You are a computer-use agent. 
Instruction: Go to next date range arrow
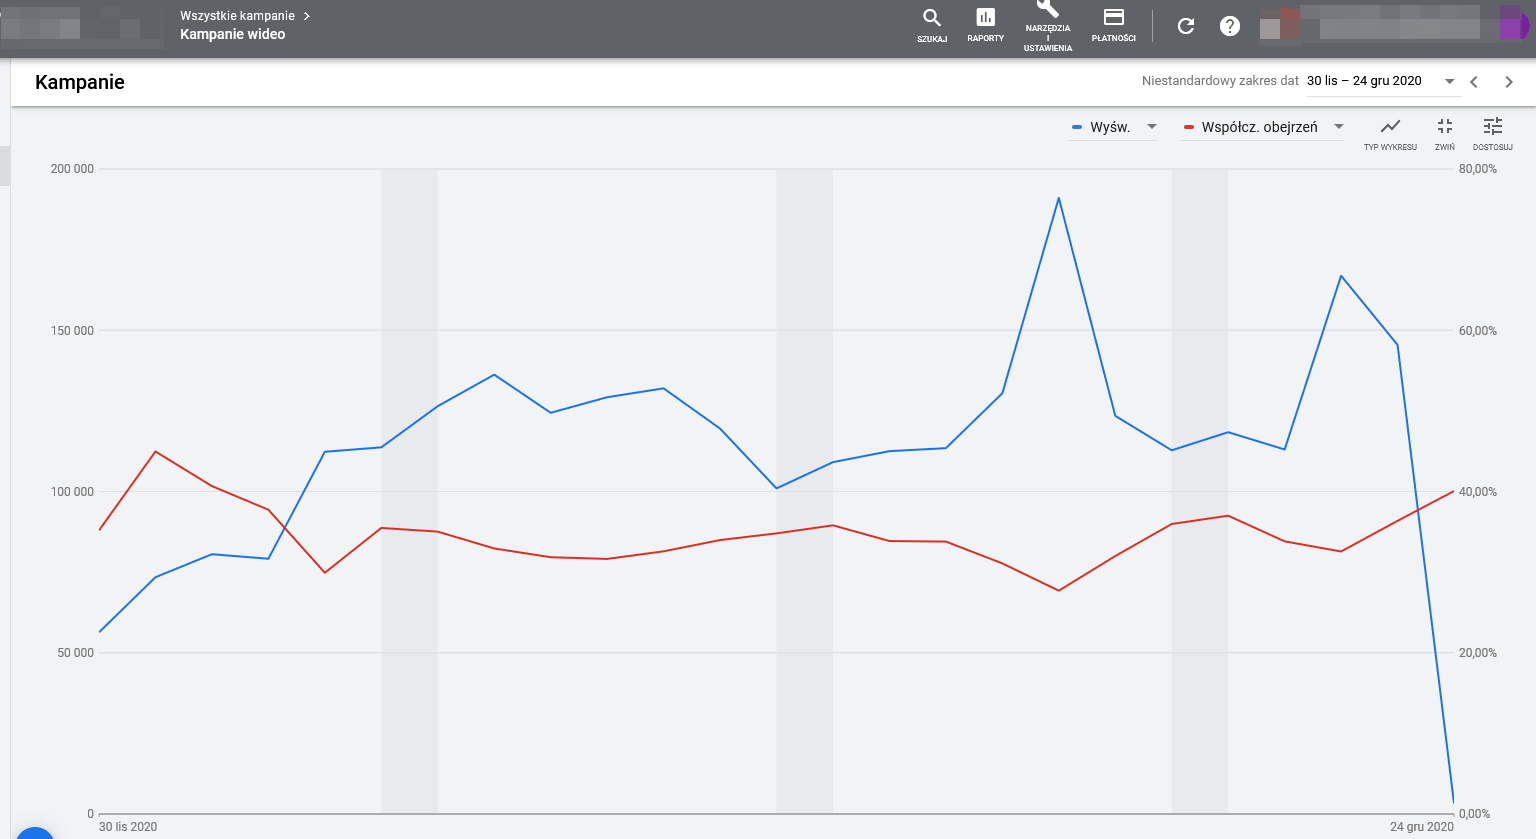1509,82
